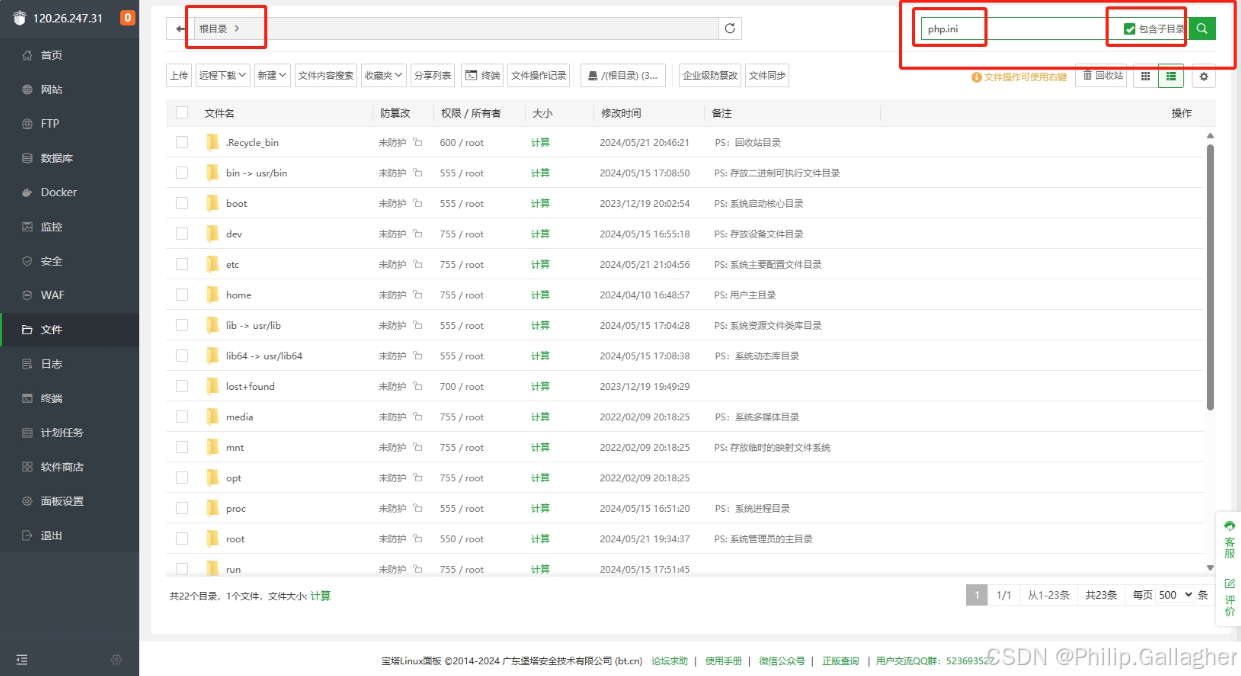Switch to grid view layout
This screenshot has width=1241, height=676.
[1144, 75]
